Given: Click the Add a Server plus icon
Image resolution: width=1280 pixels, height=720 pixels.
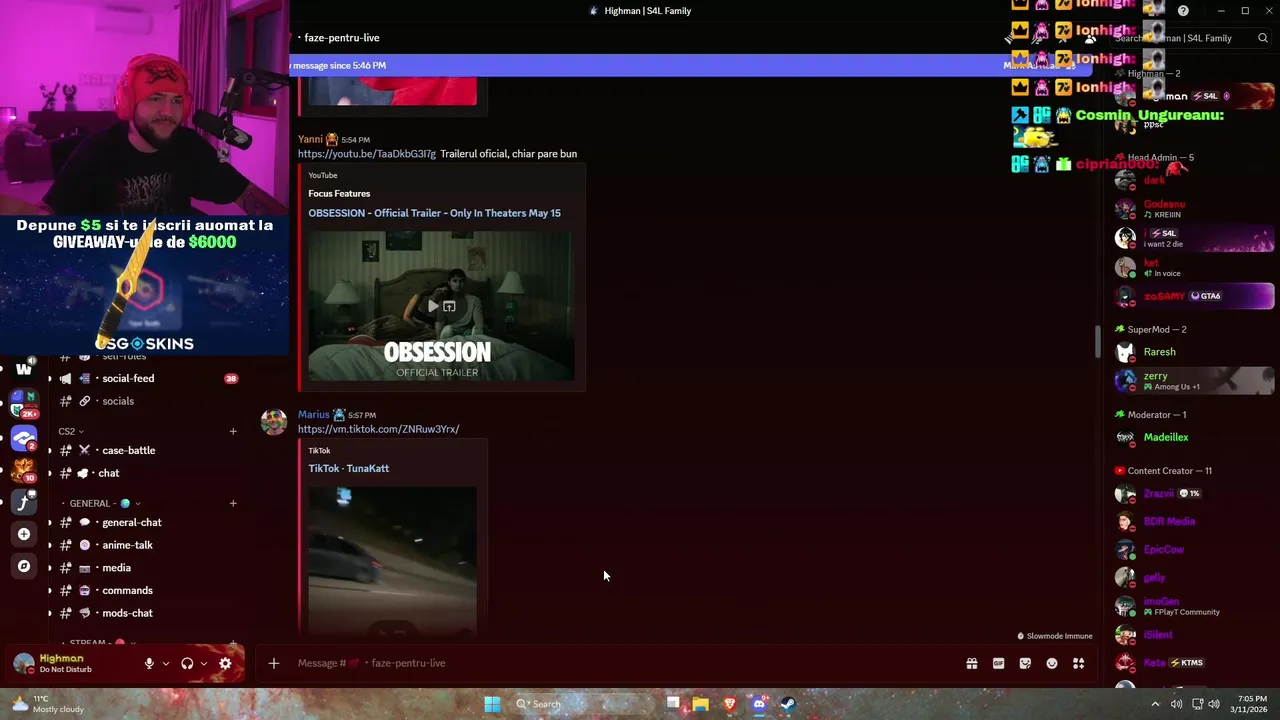Looking at the screenshot, I should 24,534.
